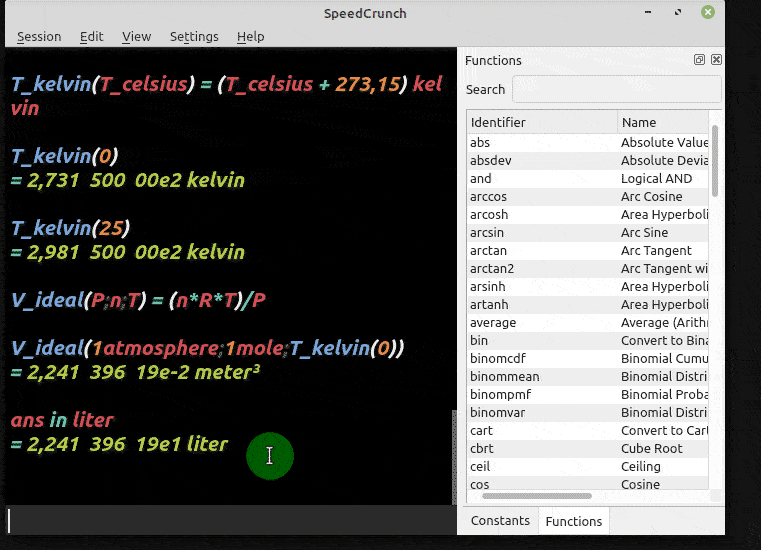The width and height of the screenshot is (761, 550).
Task: Sort by the Identifier column header
Action: (542, 122)
